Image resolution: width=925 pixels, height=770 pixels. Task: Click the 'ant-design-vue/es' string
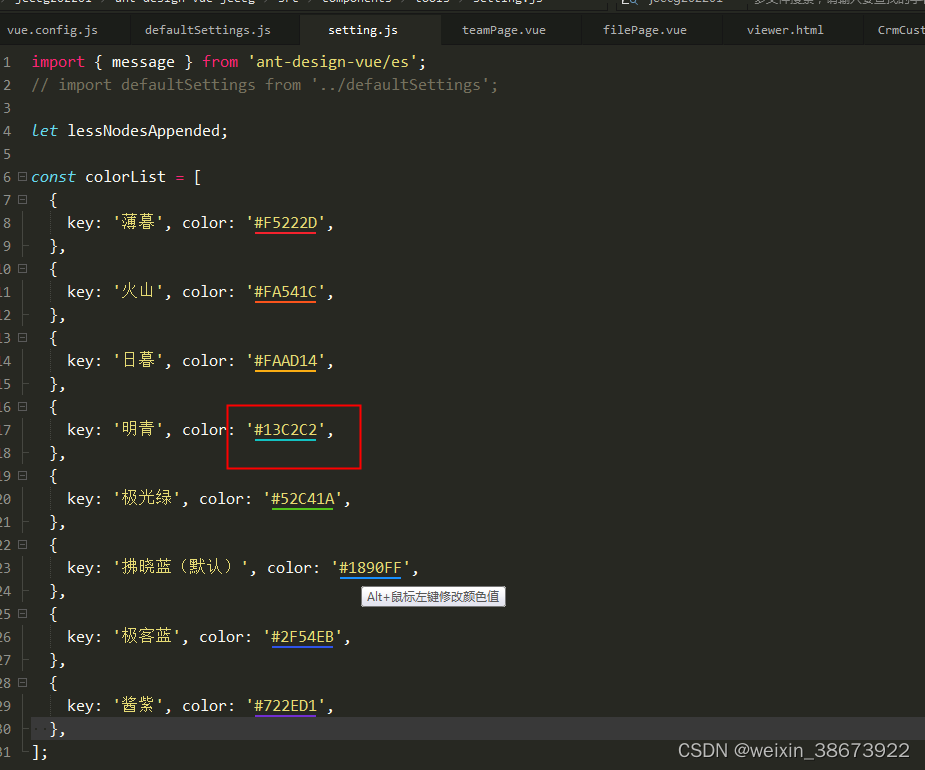(332, 62)
